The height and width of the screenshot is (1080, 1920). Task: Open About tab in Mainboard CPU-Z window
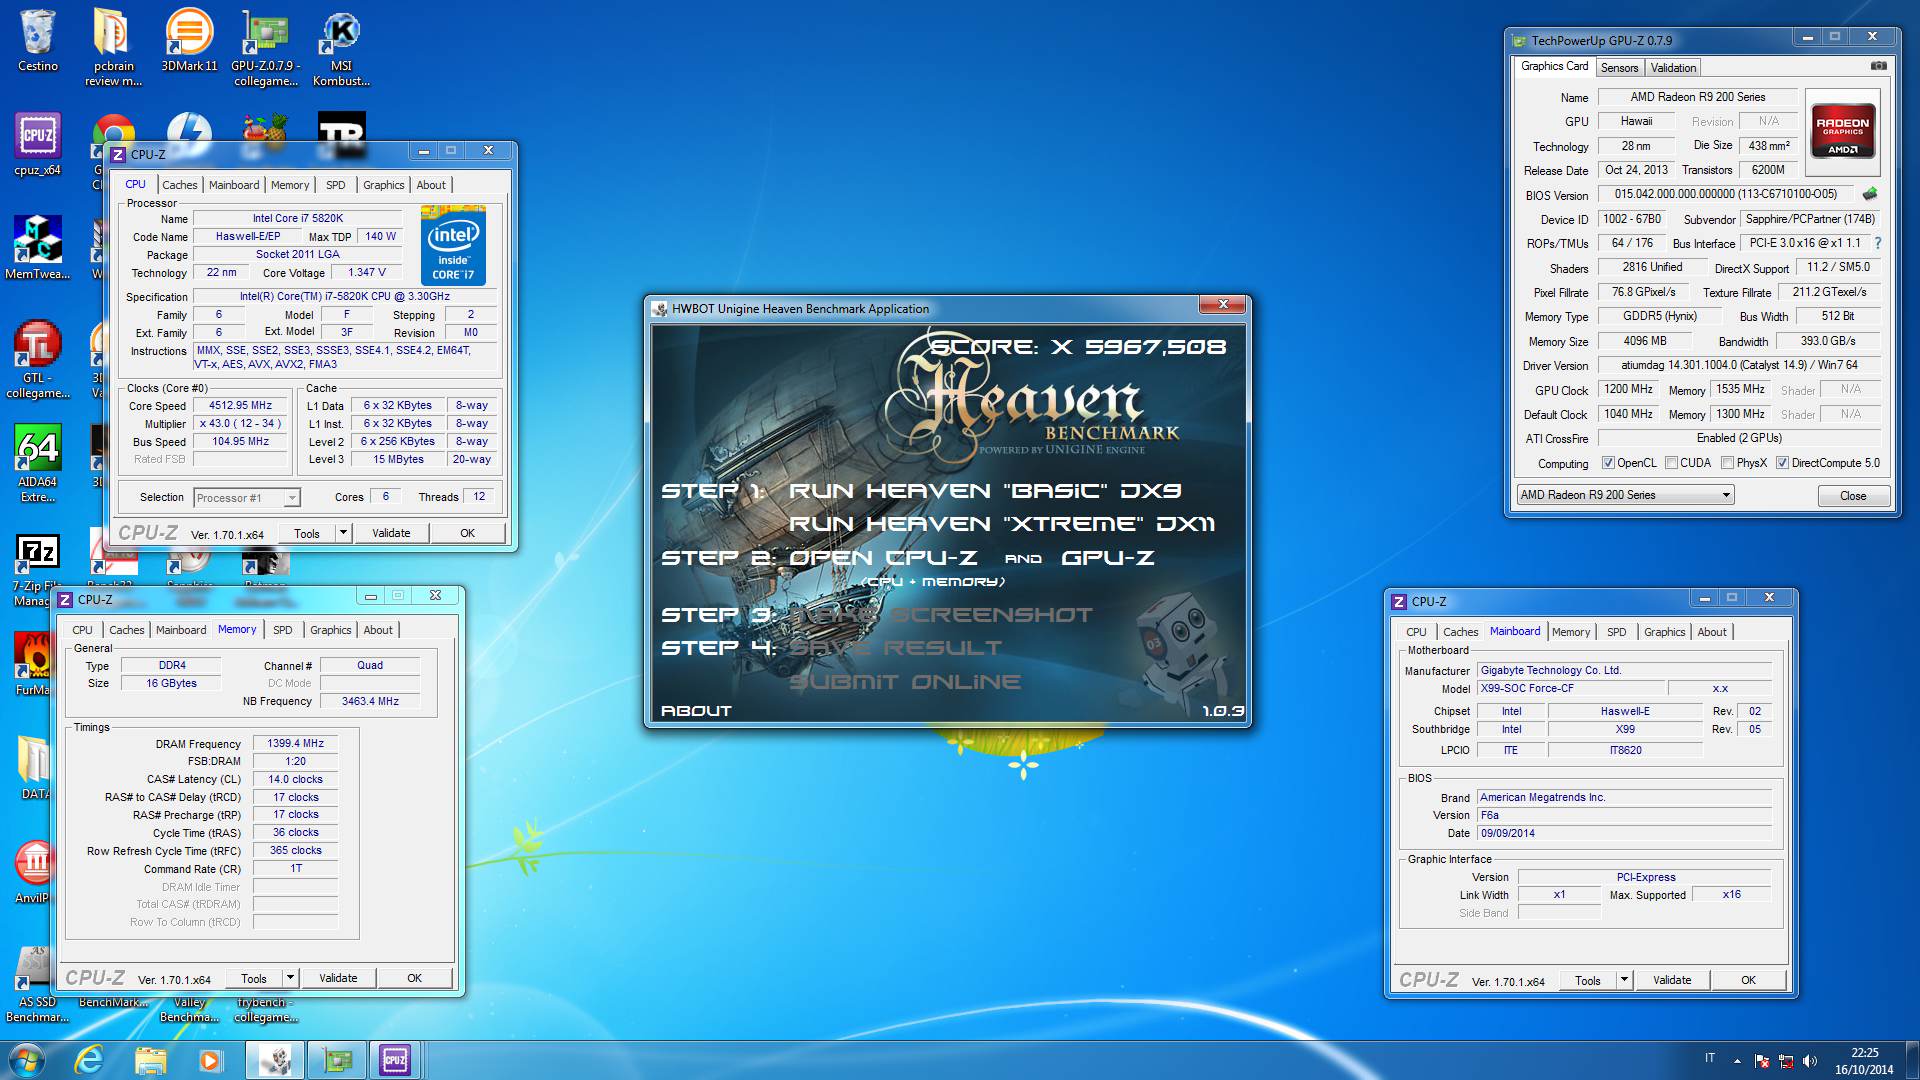click(x=1712, y=632)
